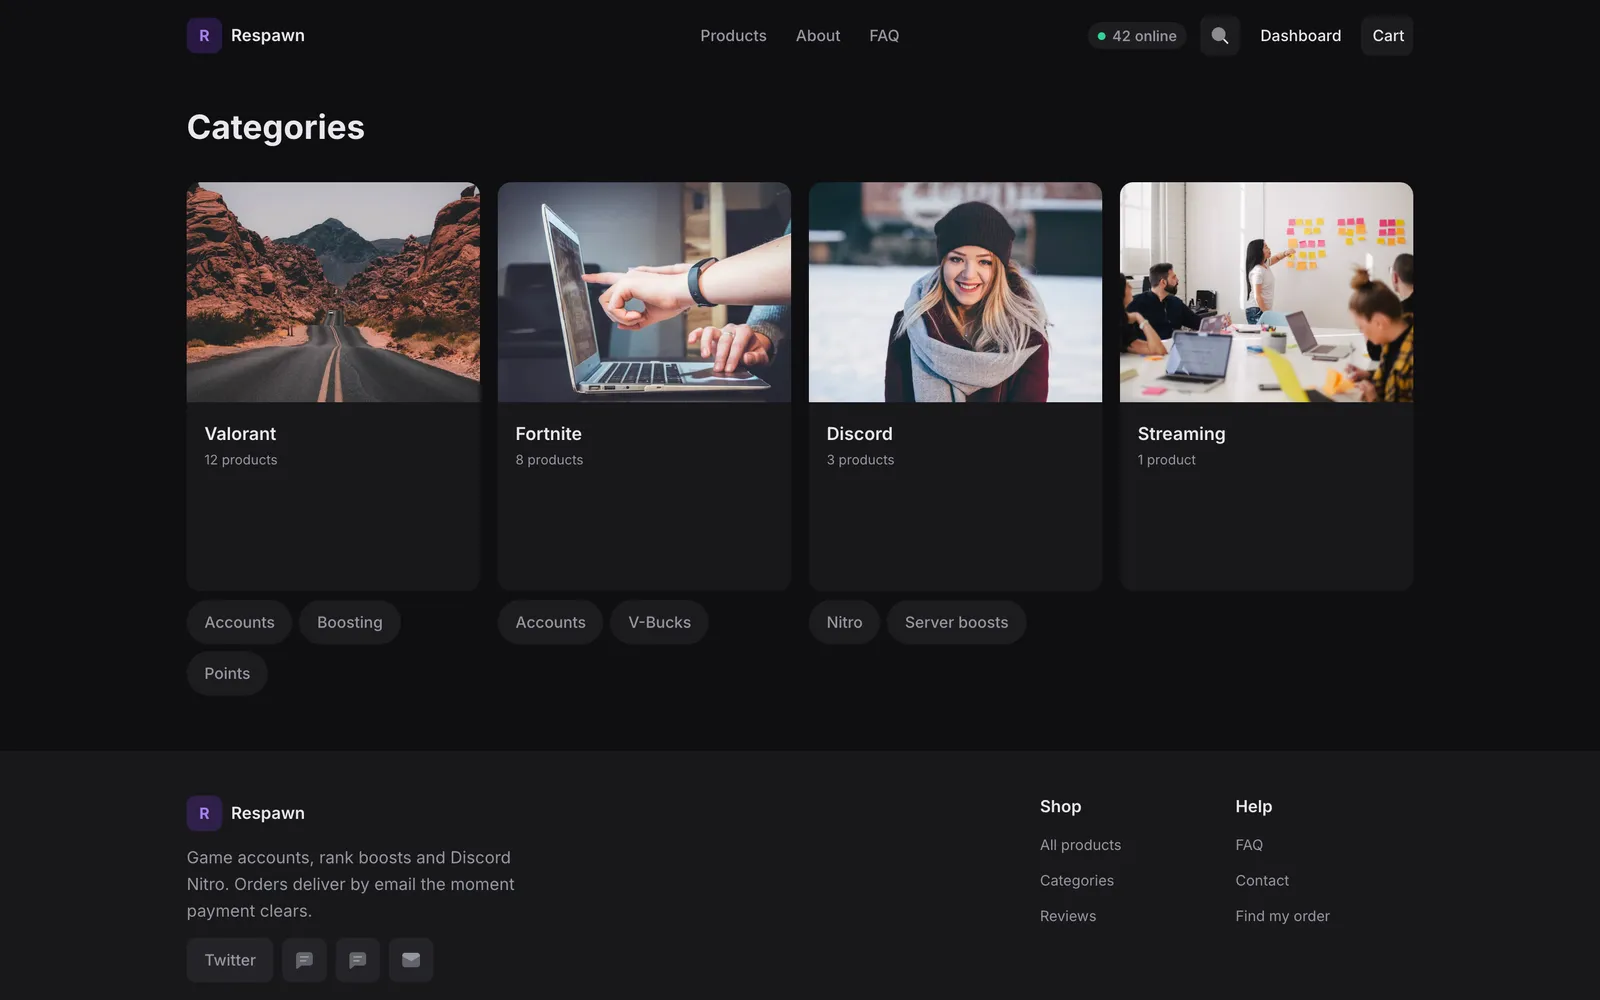
Task: Click the footer Respawn brand name
Action: 268,813
